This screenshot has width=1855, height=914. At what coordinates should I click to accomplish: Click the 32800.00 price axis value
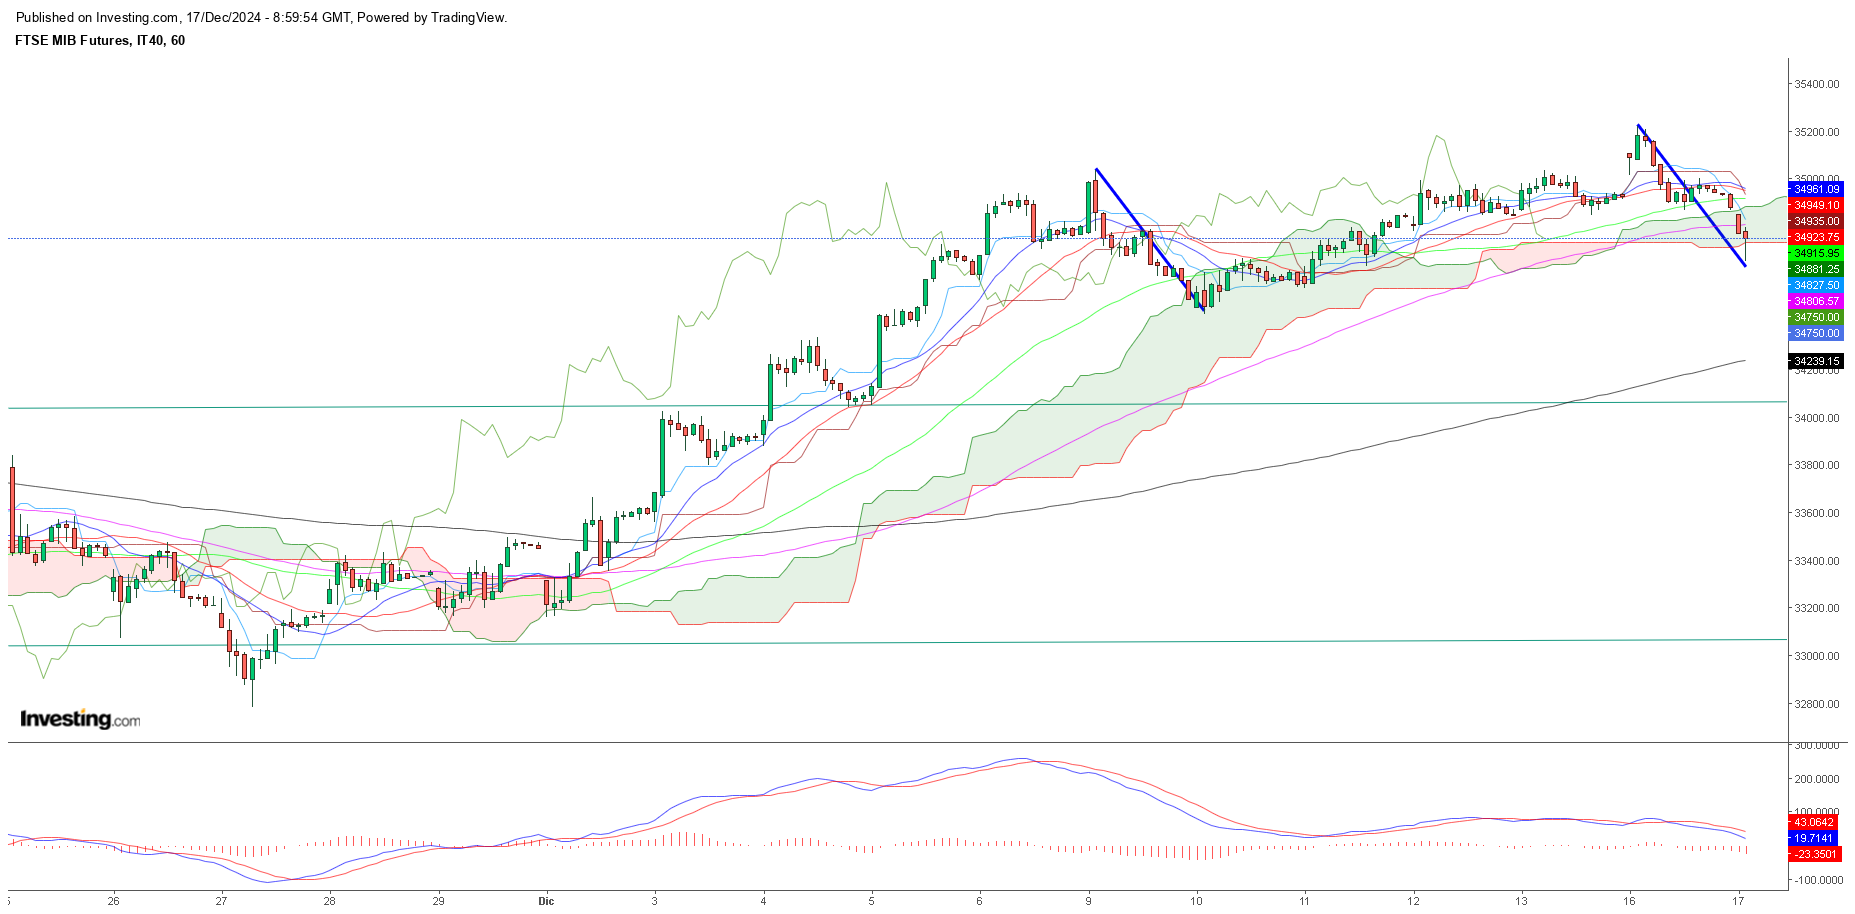pyautogui.click(x=1817, y=704)
